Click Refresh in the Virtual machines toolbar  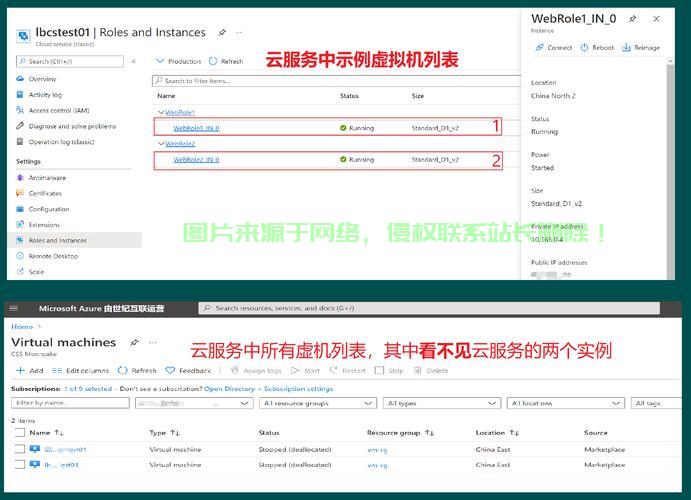[x=137, y=370]
